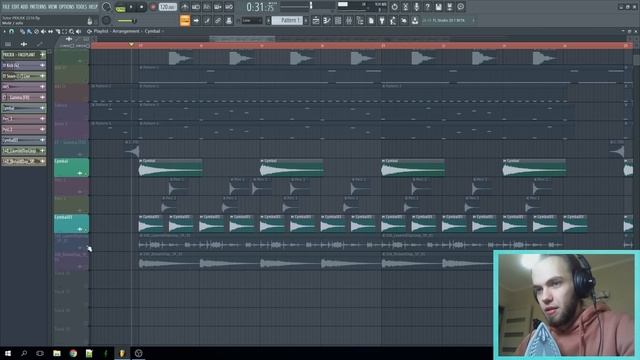This screenshot has height=360, width=640.
Task: Toggle the countdown before recording icon
Action: coord(207,7)
